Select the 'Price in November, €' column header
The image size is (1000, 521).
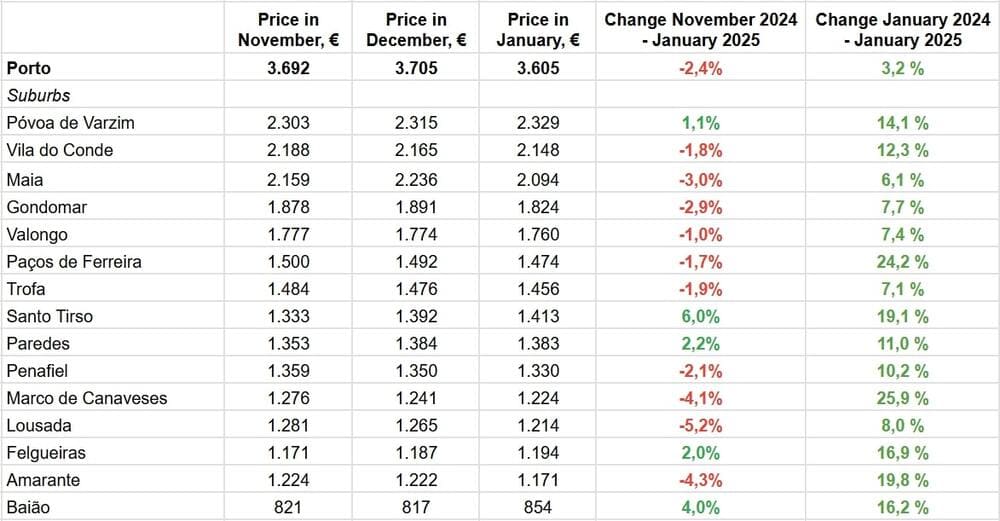[288, 30]
